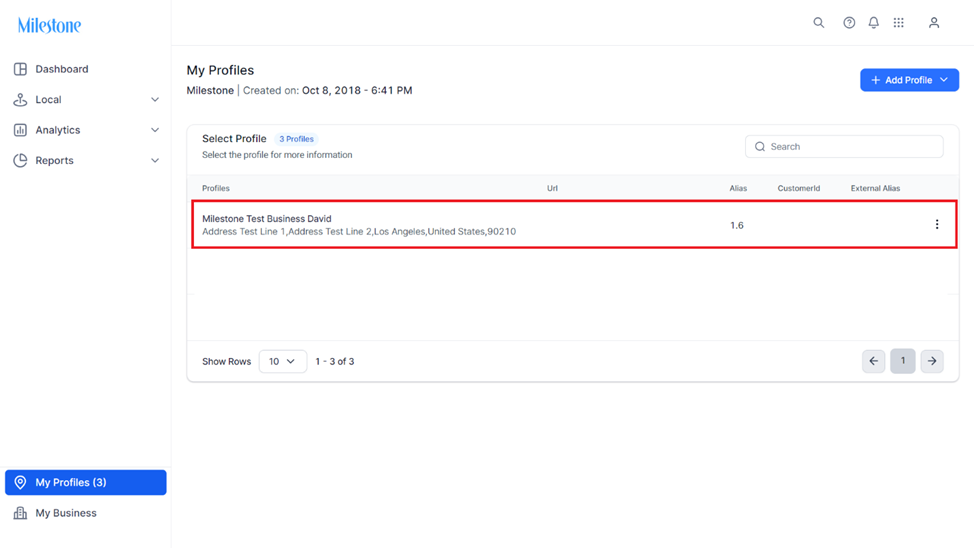974x548 pixels.
Task: Expand the Analytics menu chevron
Action: 155,130
